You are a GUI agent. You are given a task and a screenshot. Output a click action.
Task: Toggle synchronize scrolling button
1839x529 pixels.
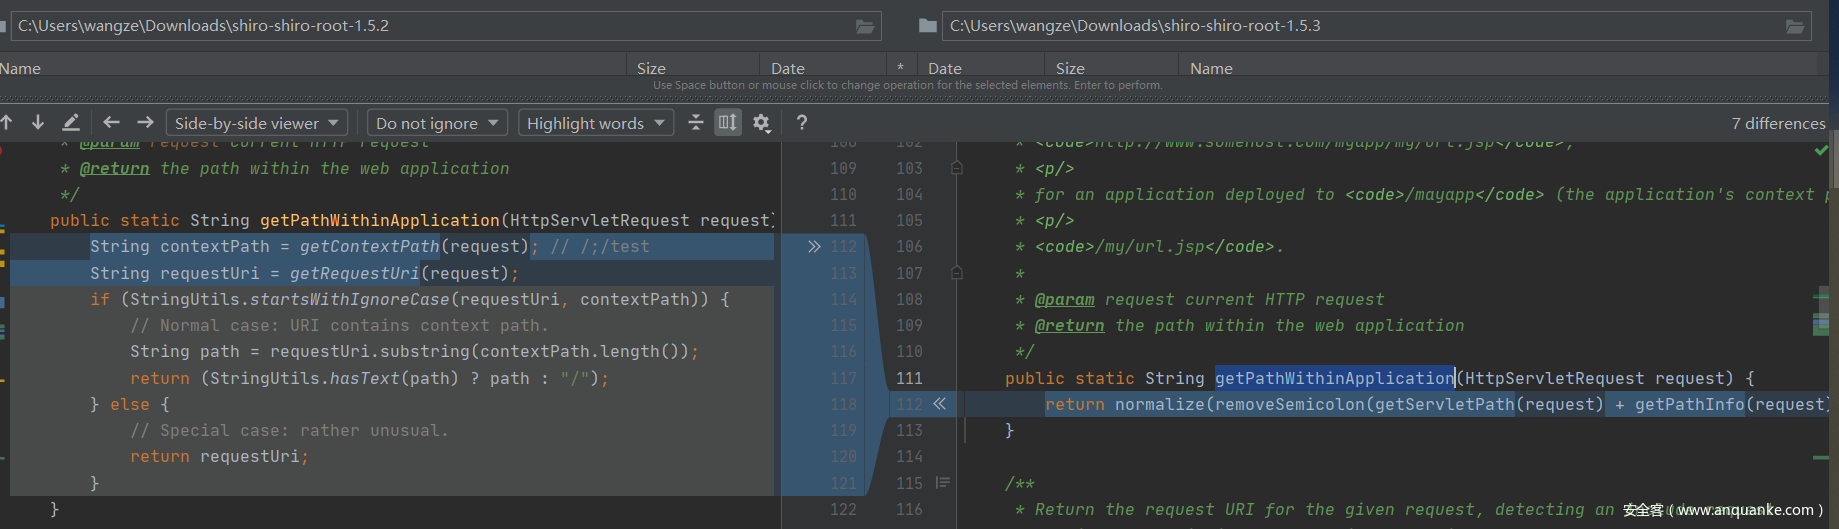pos(728,123)
